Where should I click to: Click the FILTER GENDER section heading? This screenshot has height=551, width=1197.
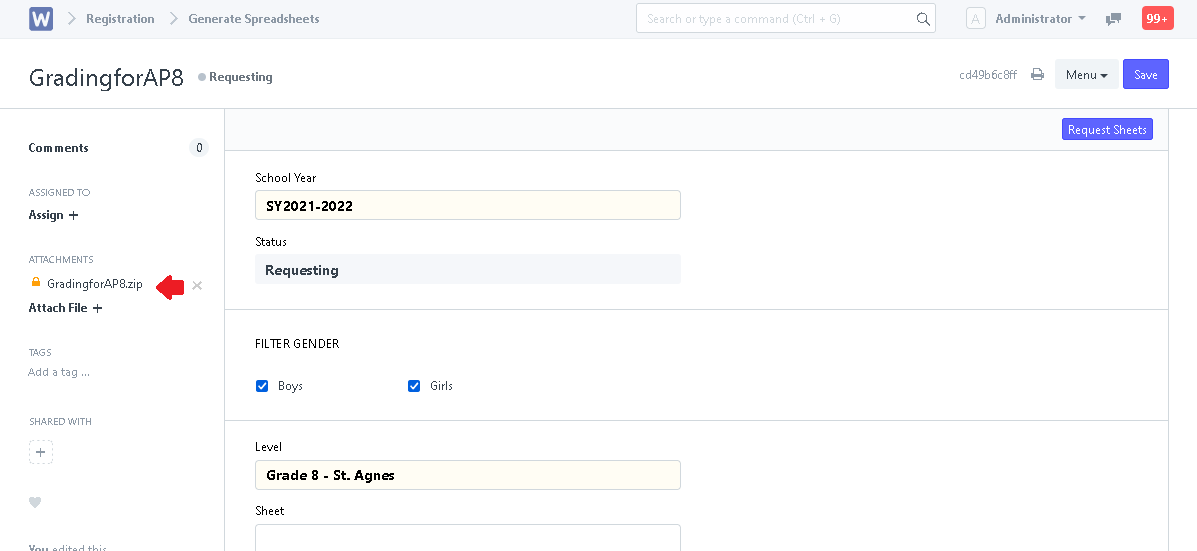pos(297,344)
